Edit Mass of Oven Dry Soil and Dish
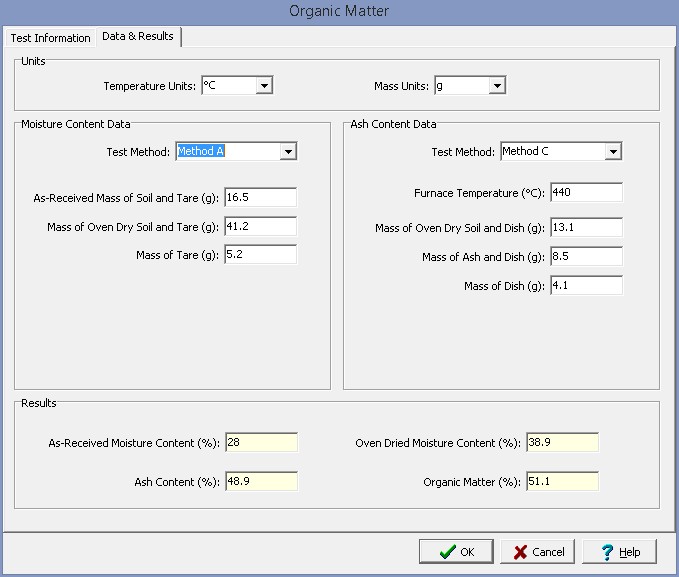The height and width of the screenshot is (577, 679). (585, 228)
